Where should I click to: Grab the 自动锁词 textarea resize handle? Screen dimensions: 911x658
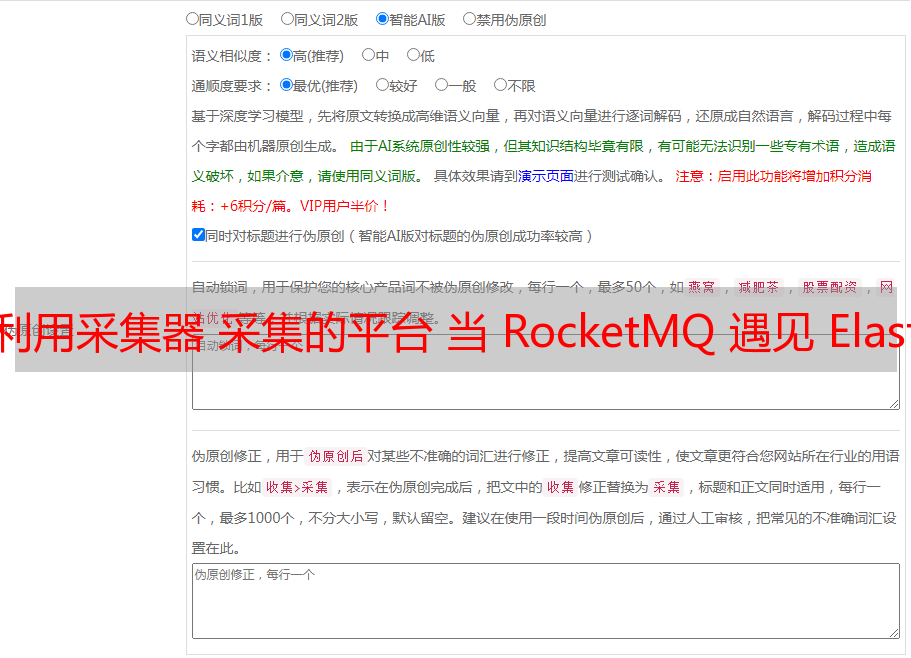[x=894, y=404]
